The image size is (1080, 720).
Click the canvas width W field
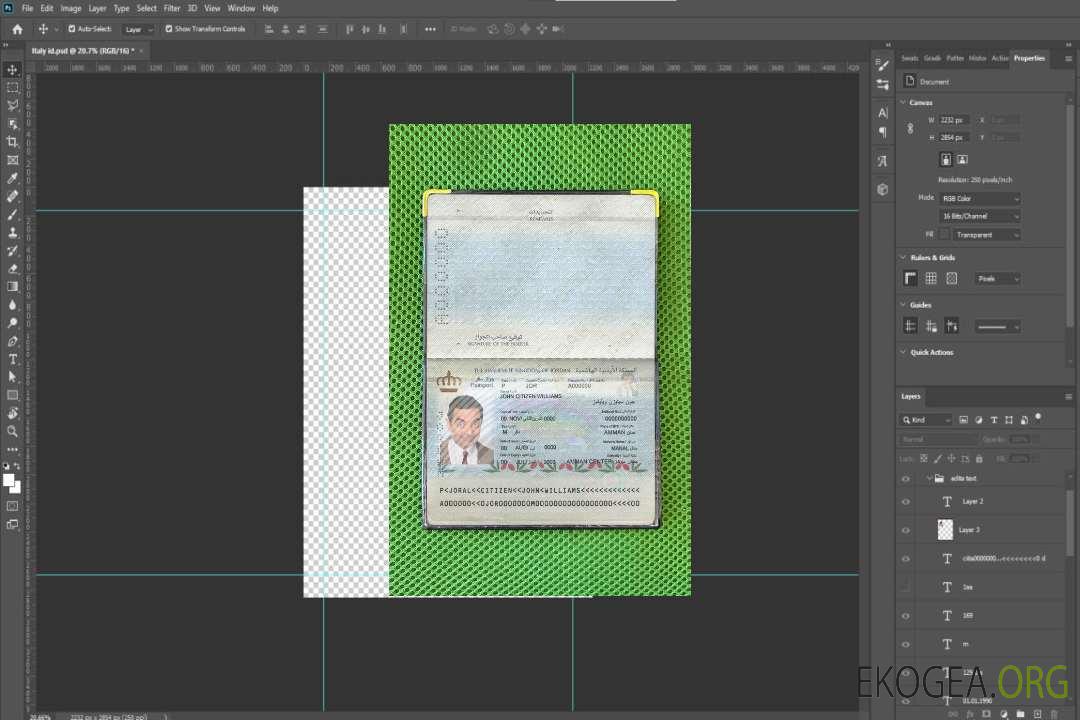[954, 120]
